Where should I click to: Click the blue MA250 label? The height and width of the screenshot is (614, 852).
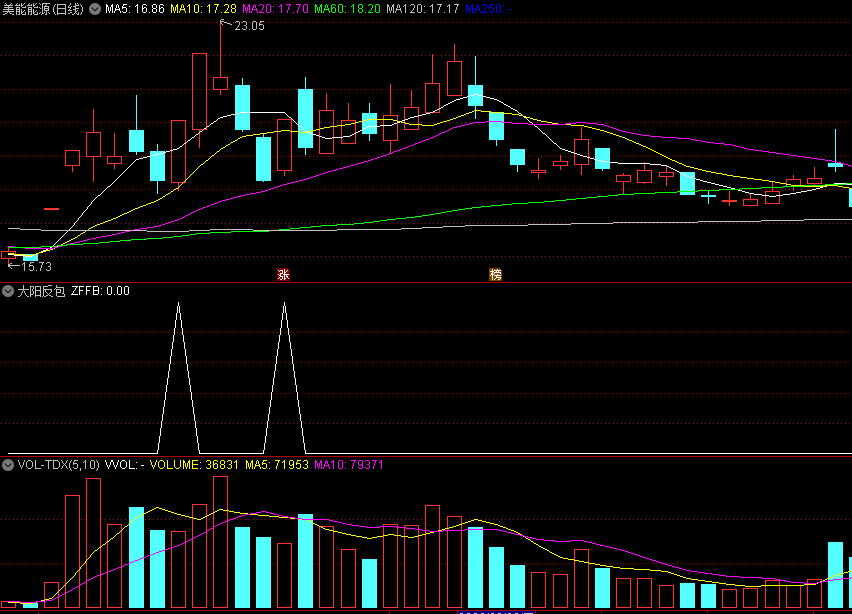pyautogui.click(x=488, y=9)
